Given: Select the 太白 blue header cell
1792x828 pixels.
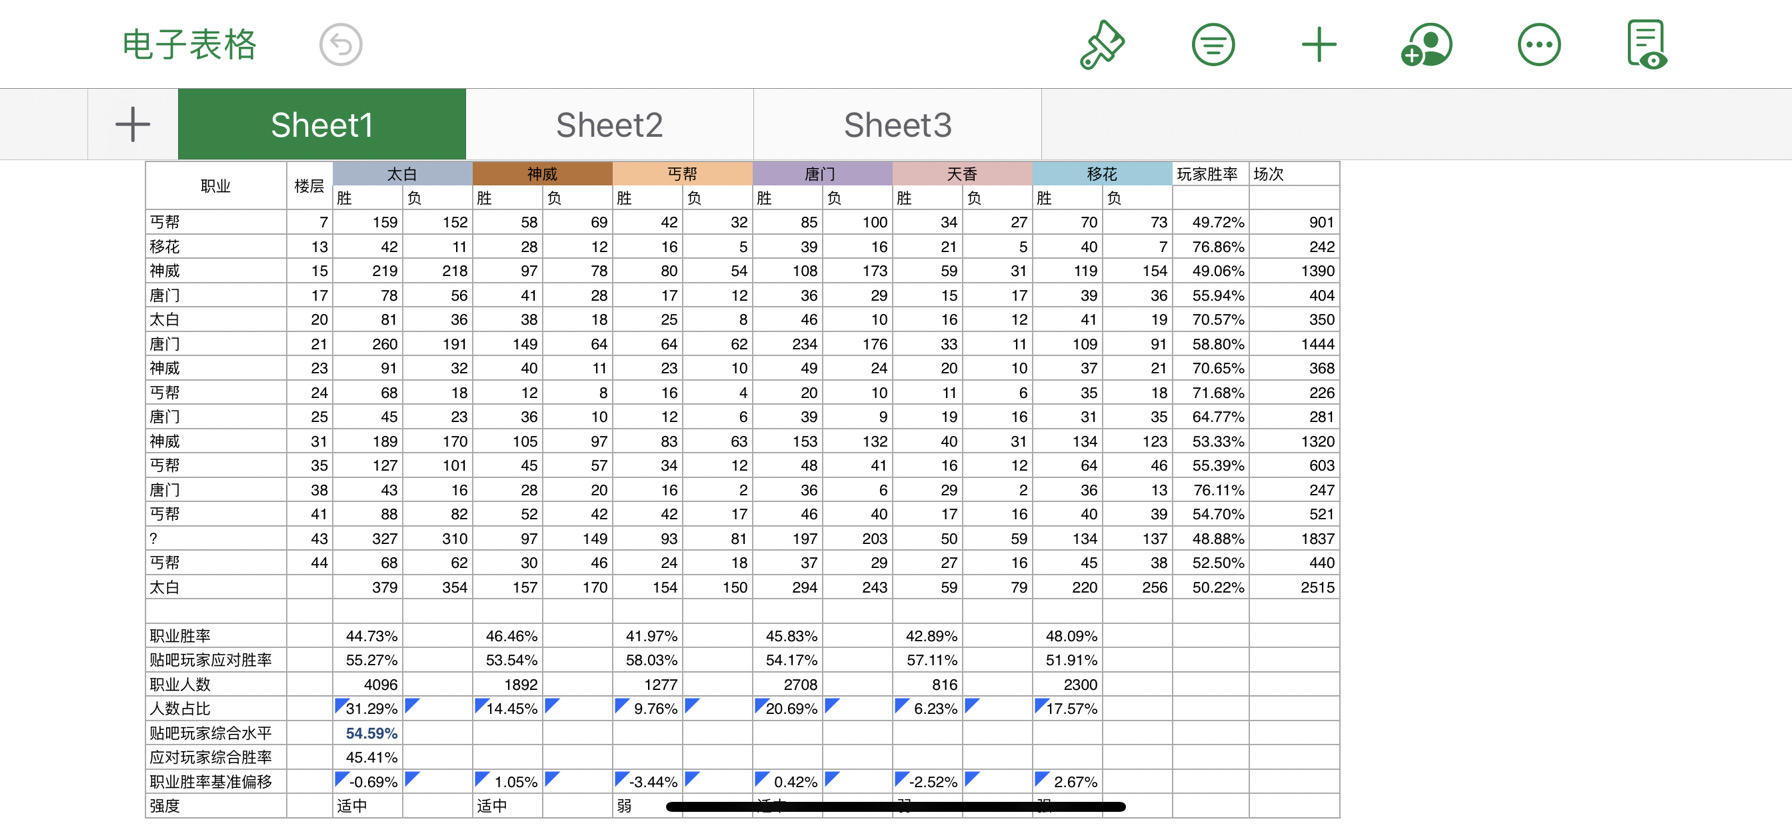Looking at the screenshot, I should coord(403,174).
